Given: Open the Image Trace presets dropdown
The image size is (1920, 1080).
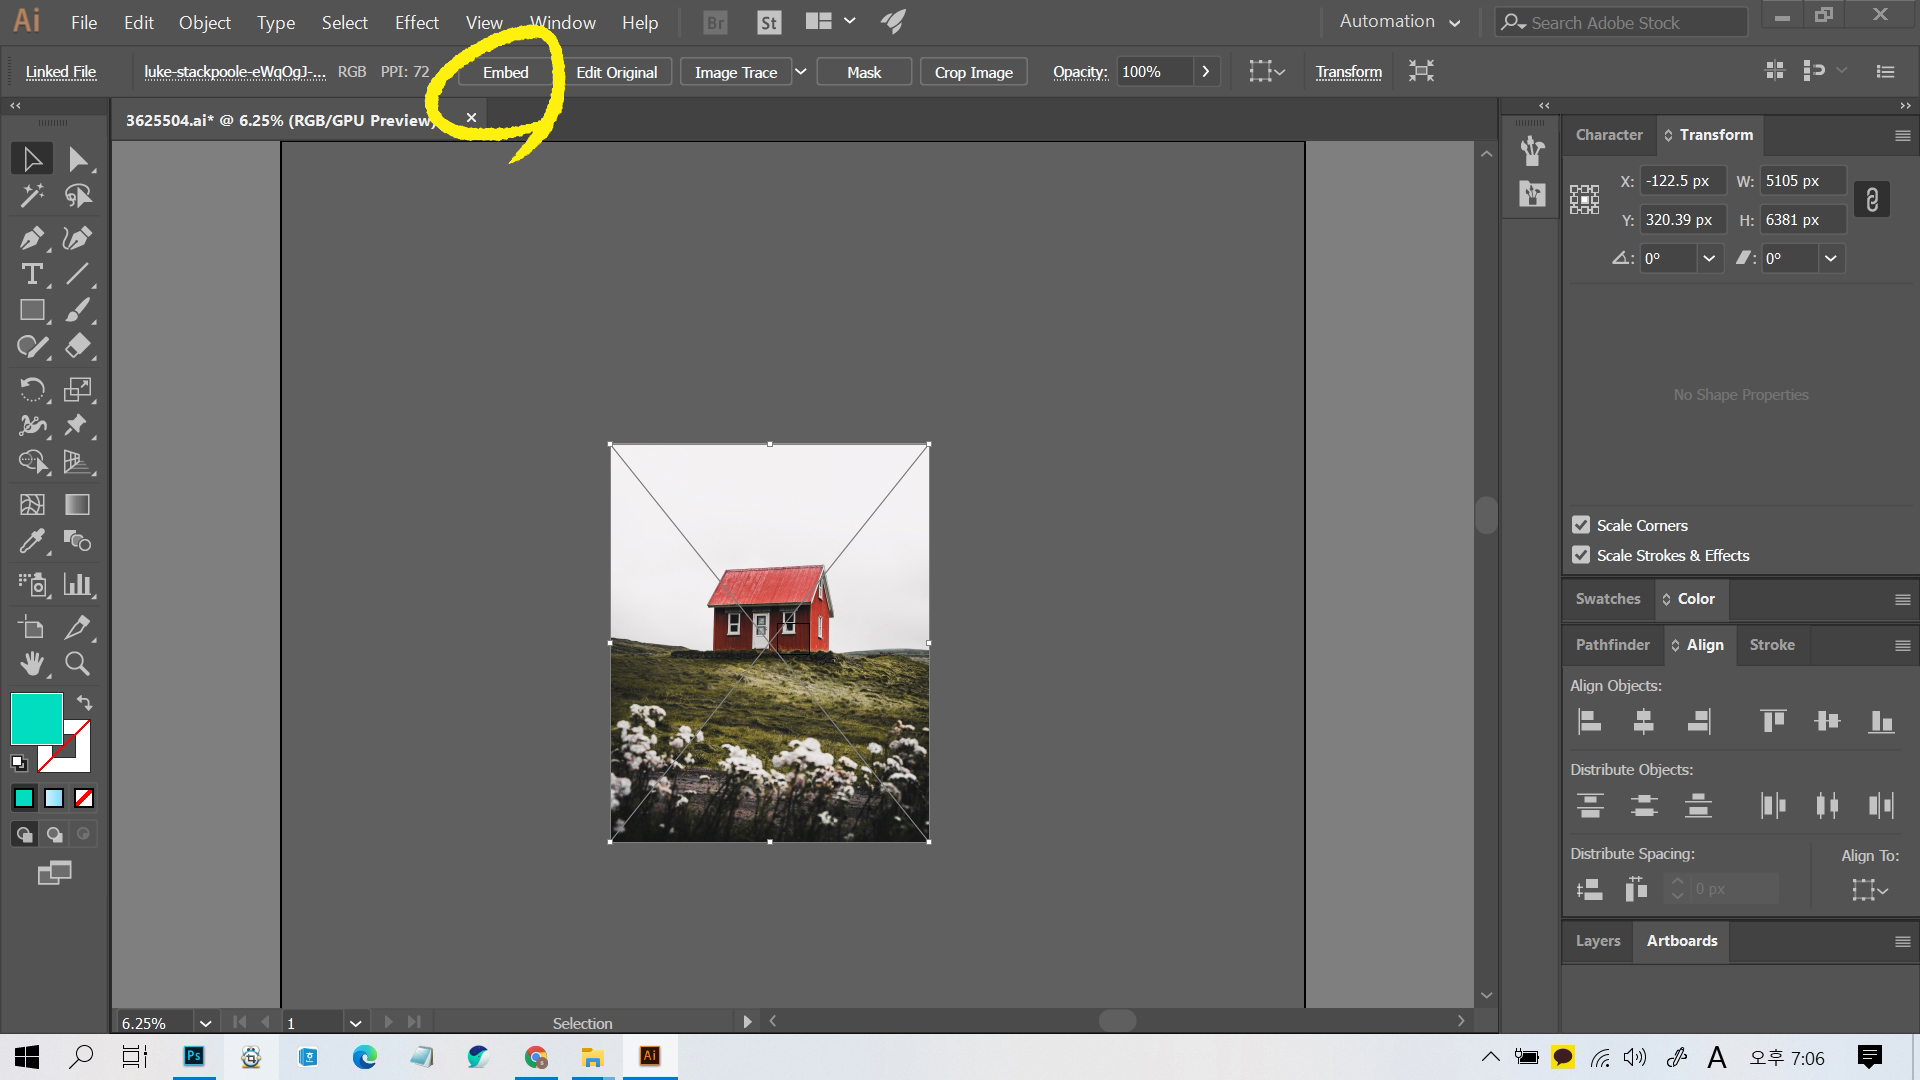Looking at the screenshot, I should click(x=800, y=72).
